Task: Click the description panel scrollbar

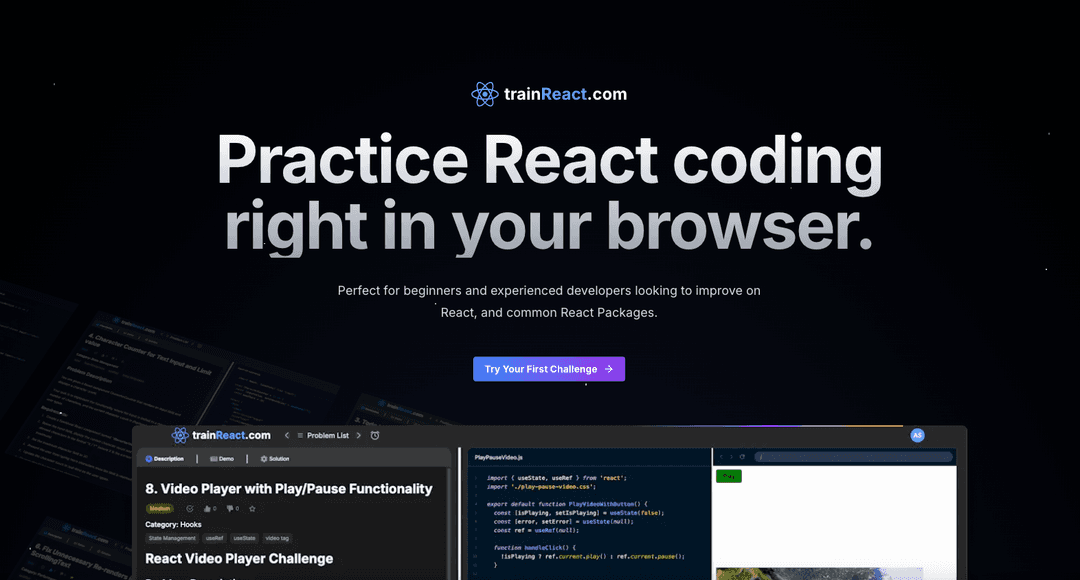Action: click(x=449, y=524)
